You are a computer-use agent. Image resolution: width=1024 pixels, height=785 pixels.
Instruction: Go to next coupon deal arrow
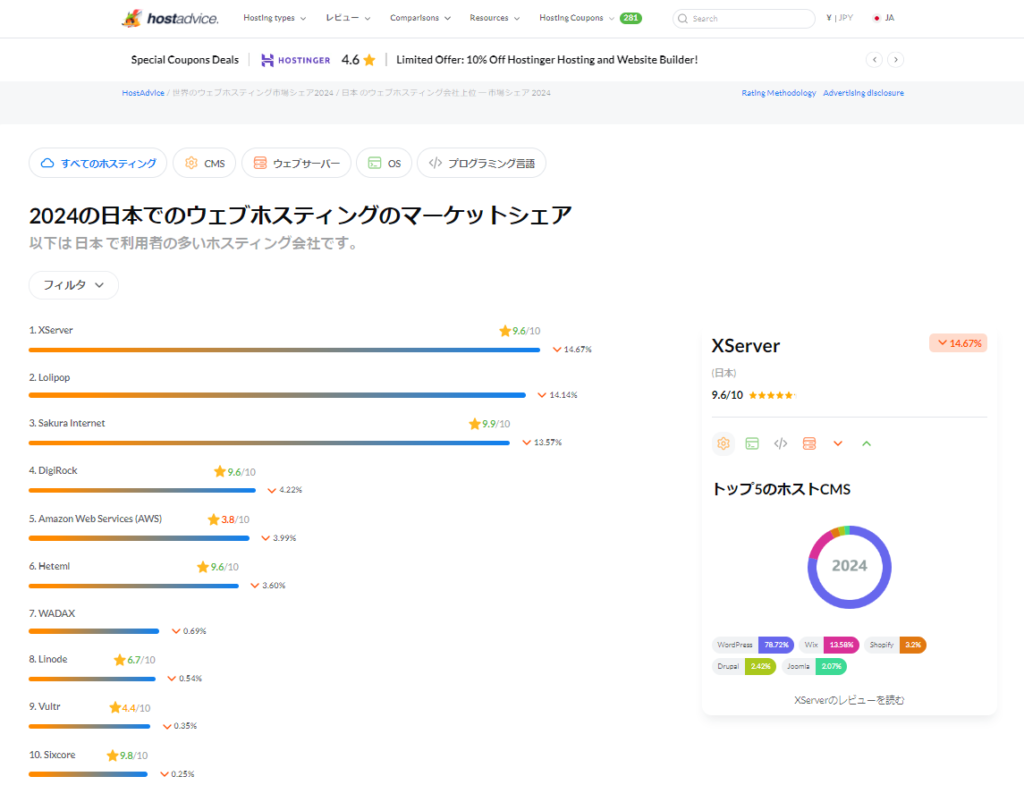pos(896,59)
